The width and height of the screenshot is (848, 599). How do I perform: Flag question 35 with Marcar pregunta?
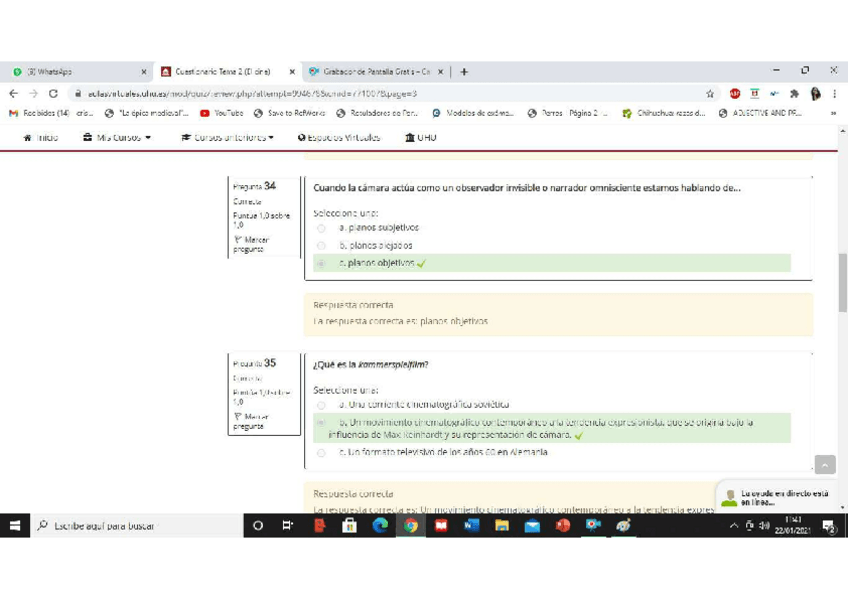(x=249, y=421)
